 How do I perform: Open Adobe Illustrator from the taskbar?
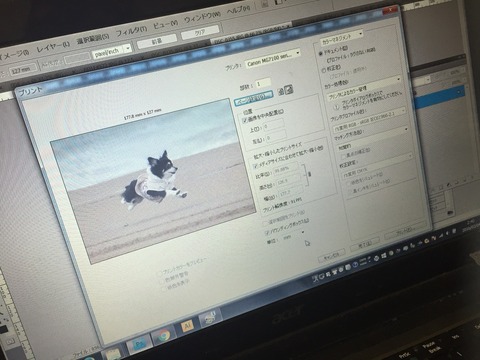[187, 325]
